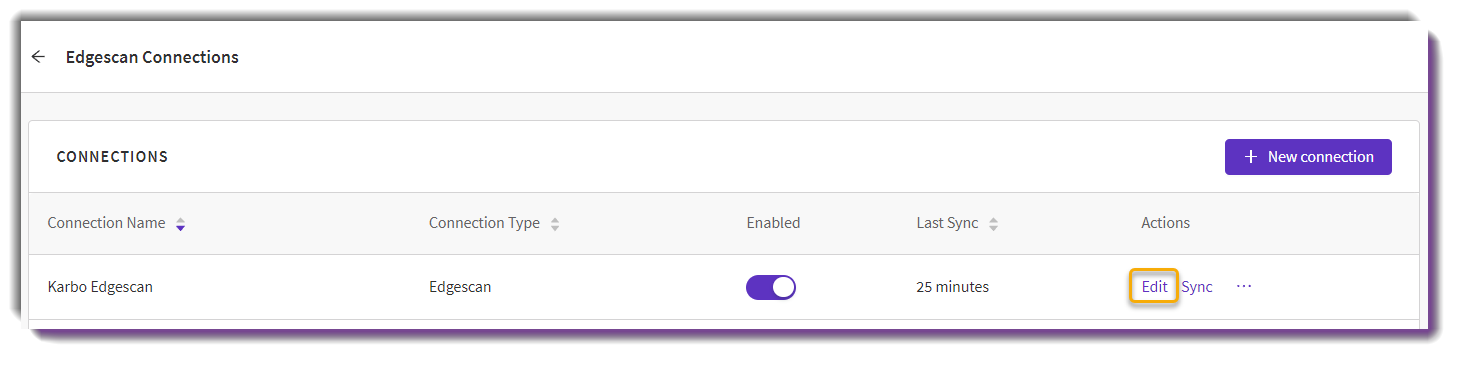Click the Connection Name column header
The width and height of the screenshot is (1470, 371).
pyautogui.click(x=106, y=223)
